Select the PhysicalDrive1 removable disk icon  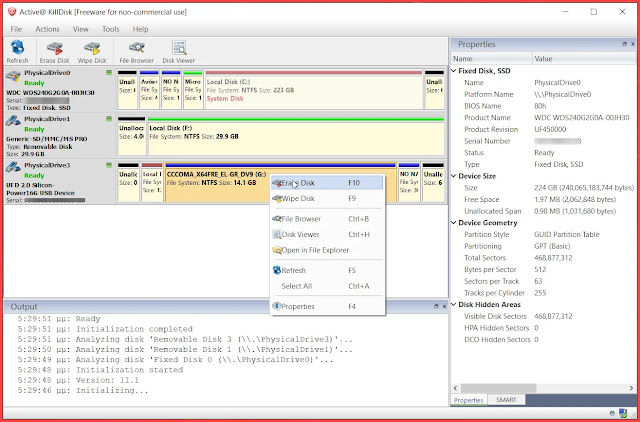tap(13, 121)
